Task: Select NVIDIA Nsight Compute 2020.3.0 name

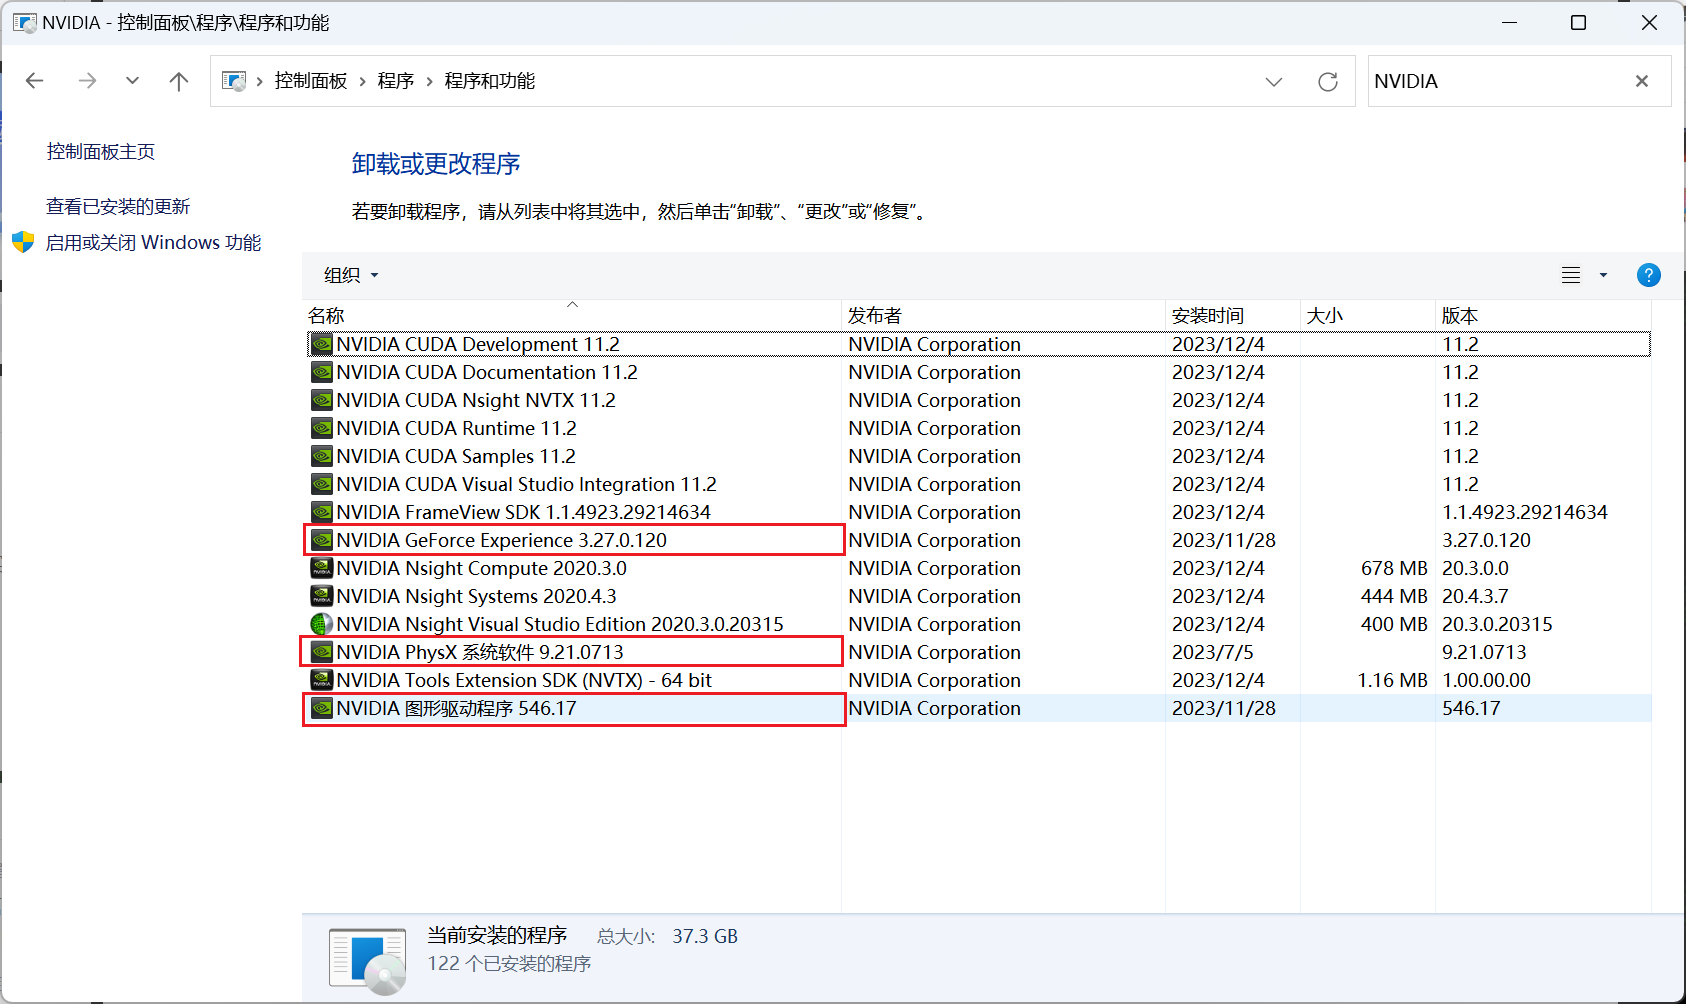Action: click(x=482, y=569)
